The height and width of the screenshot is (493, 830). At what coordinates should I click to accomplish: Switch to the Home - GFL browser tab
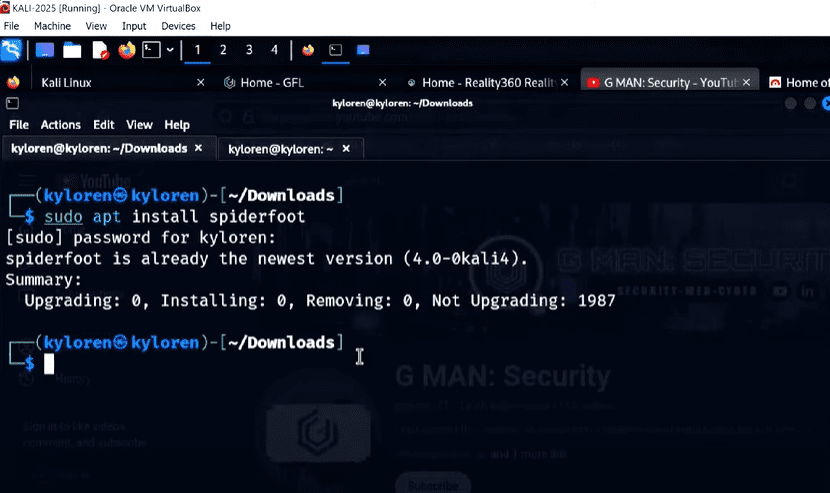[290, 83]
